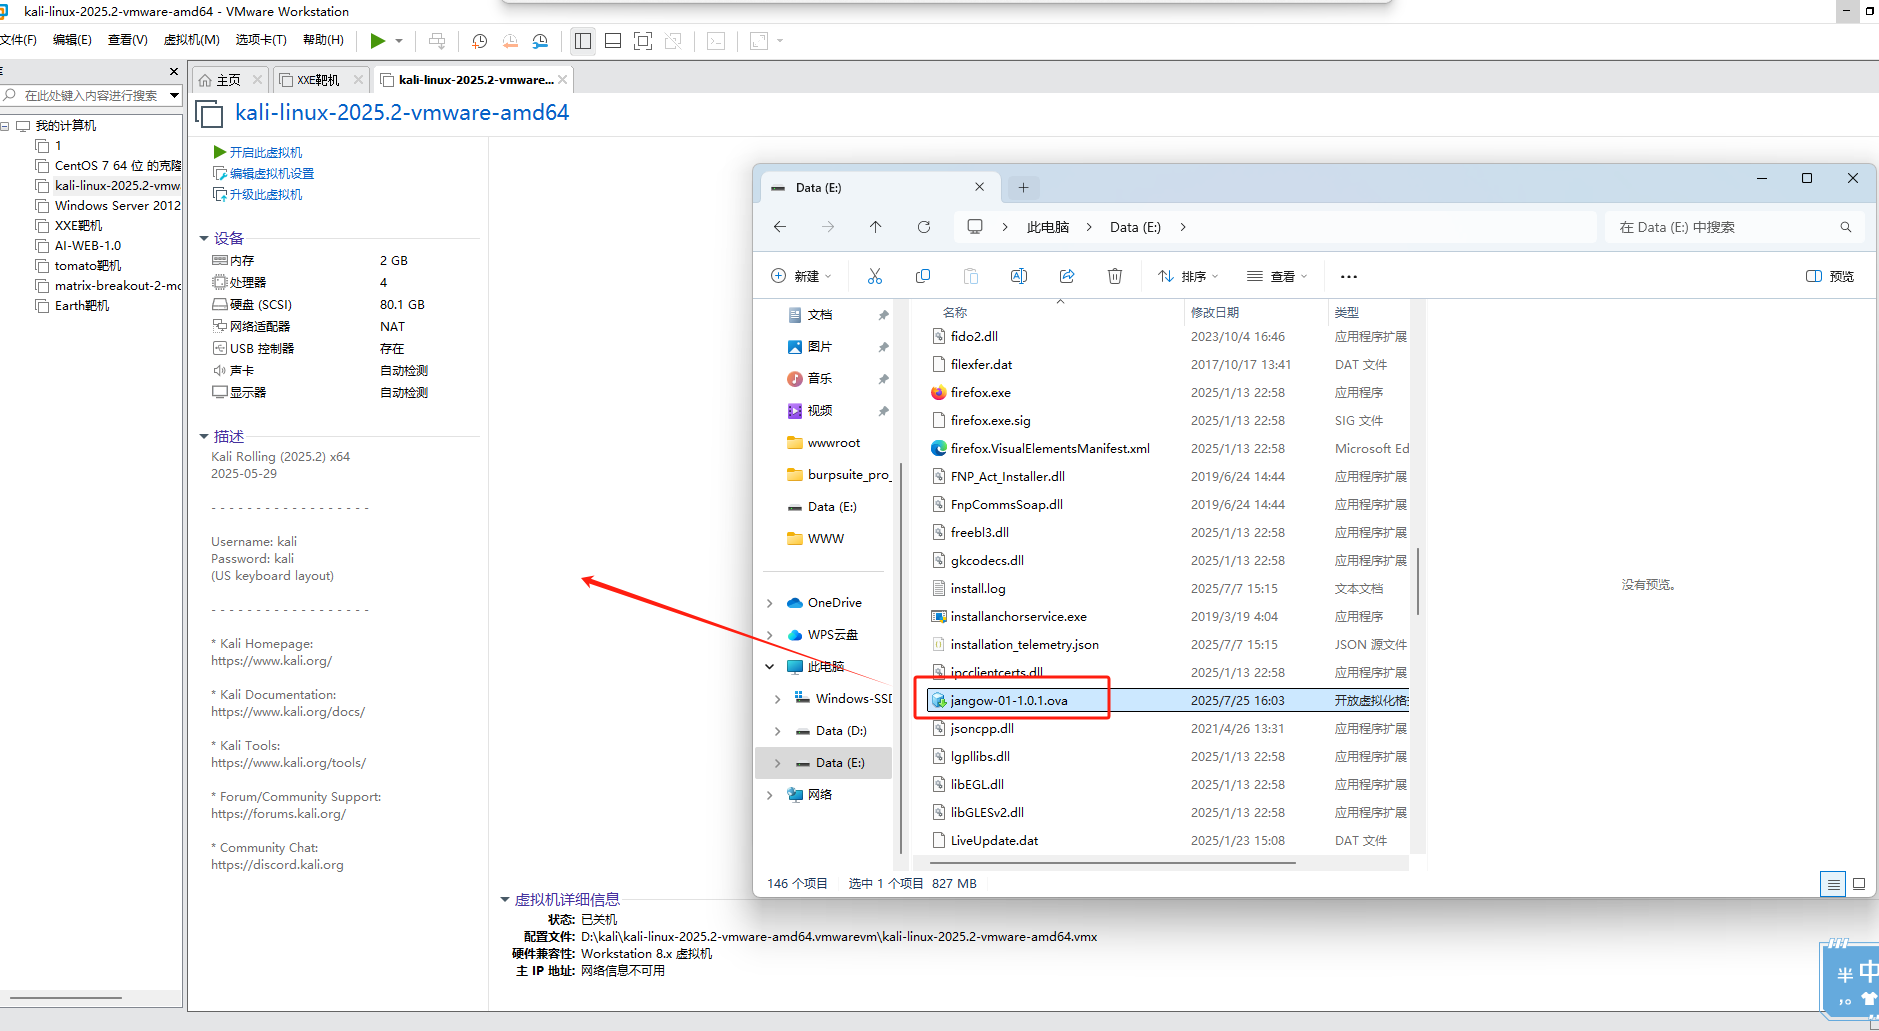Enter full screen mode icon in VMware toolbar

pyautogui.click(x=643, y=41)
